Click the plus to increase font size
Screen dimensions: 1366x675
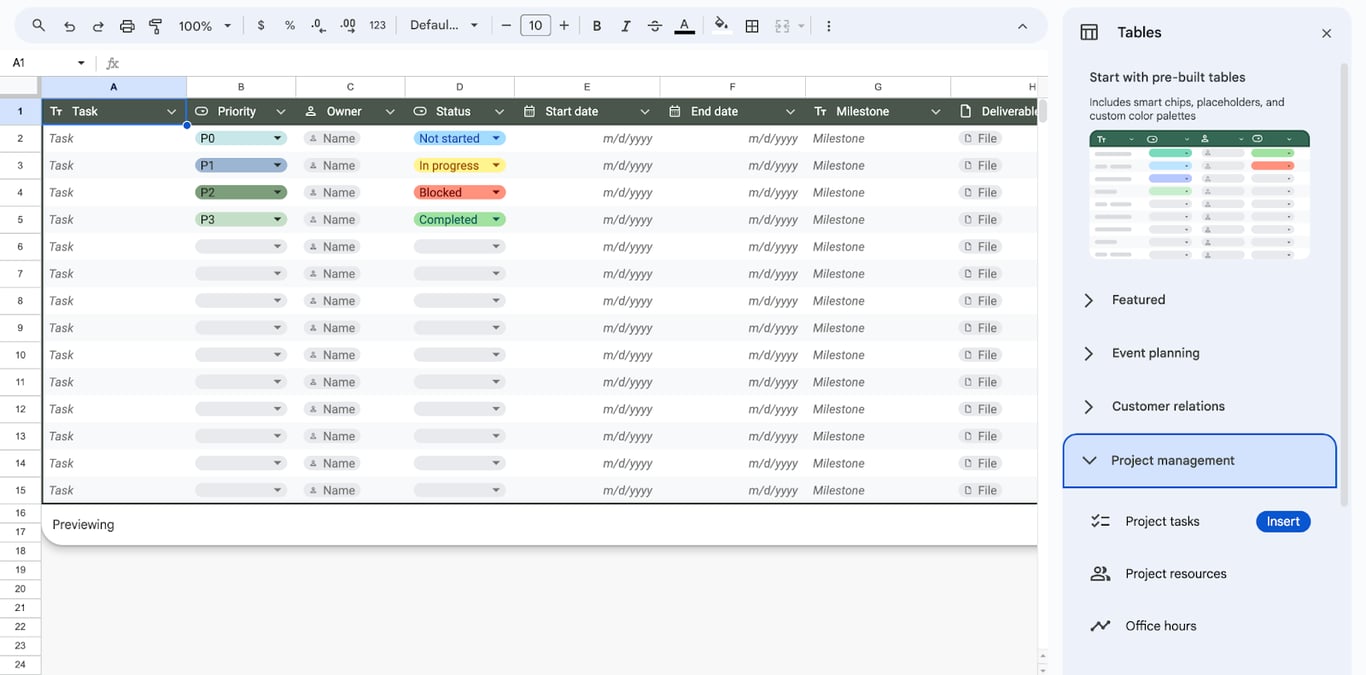[x=564, y=26]
